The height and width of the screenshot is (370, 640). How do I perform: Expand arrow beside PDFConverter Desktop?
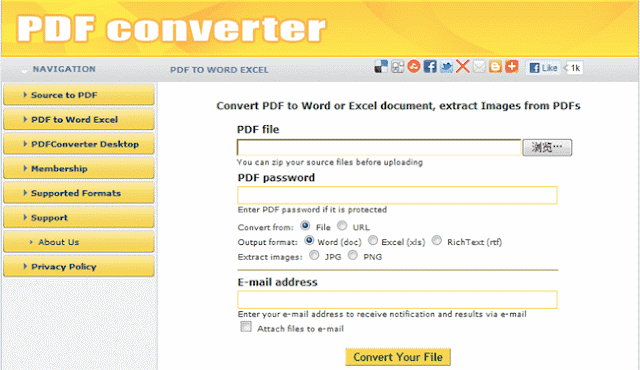(x=25, y=144)
